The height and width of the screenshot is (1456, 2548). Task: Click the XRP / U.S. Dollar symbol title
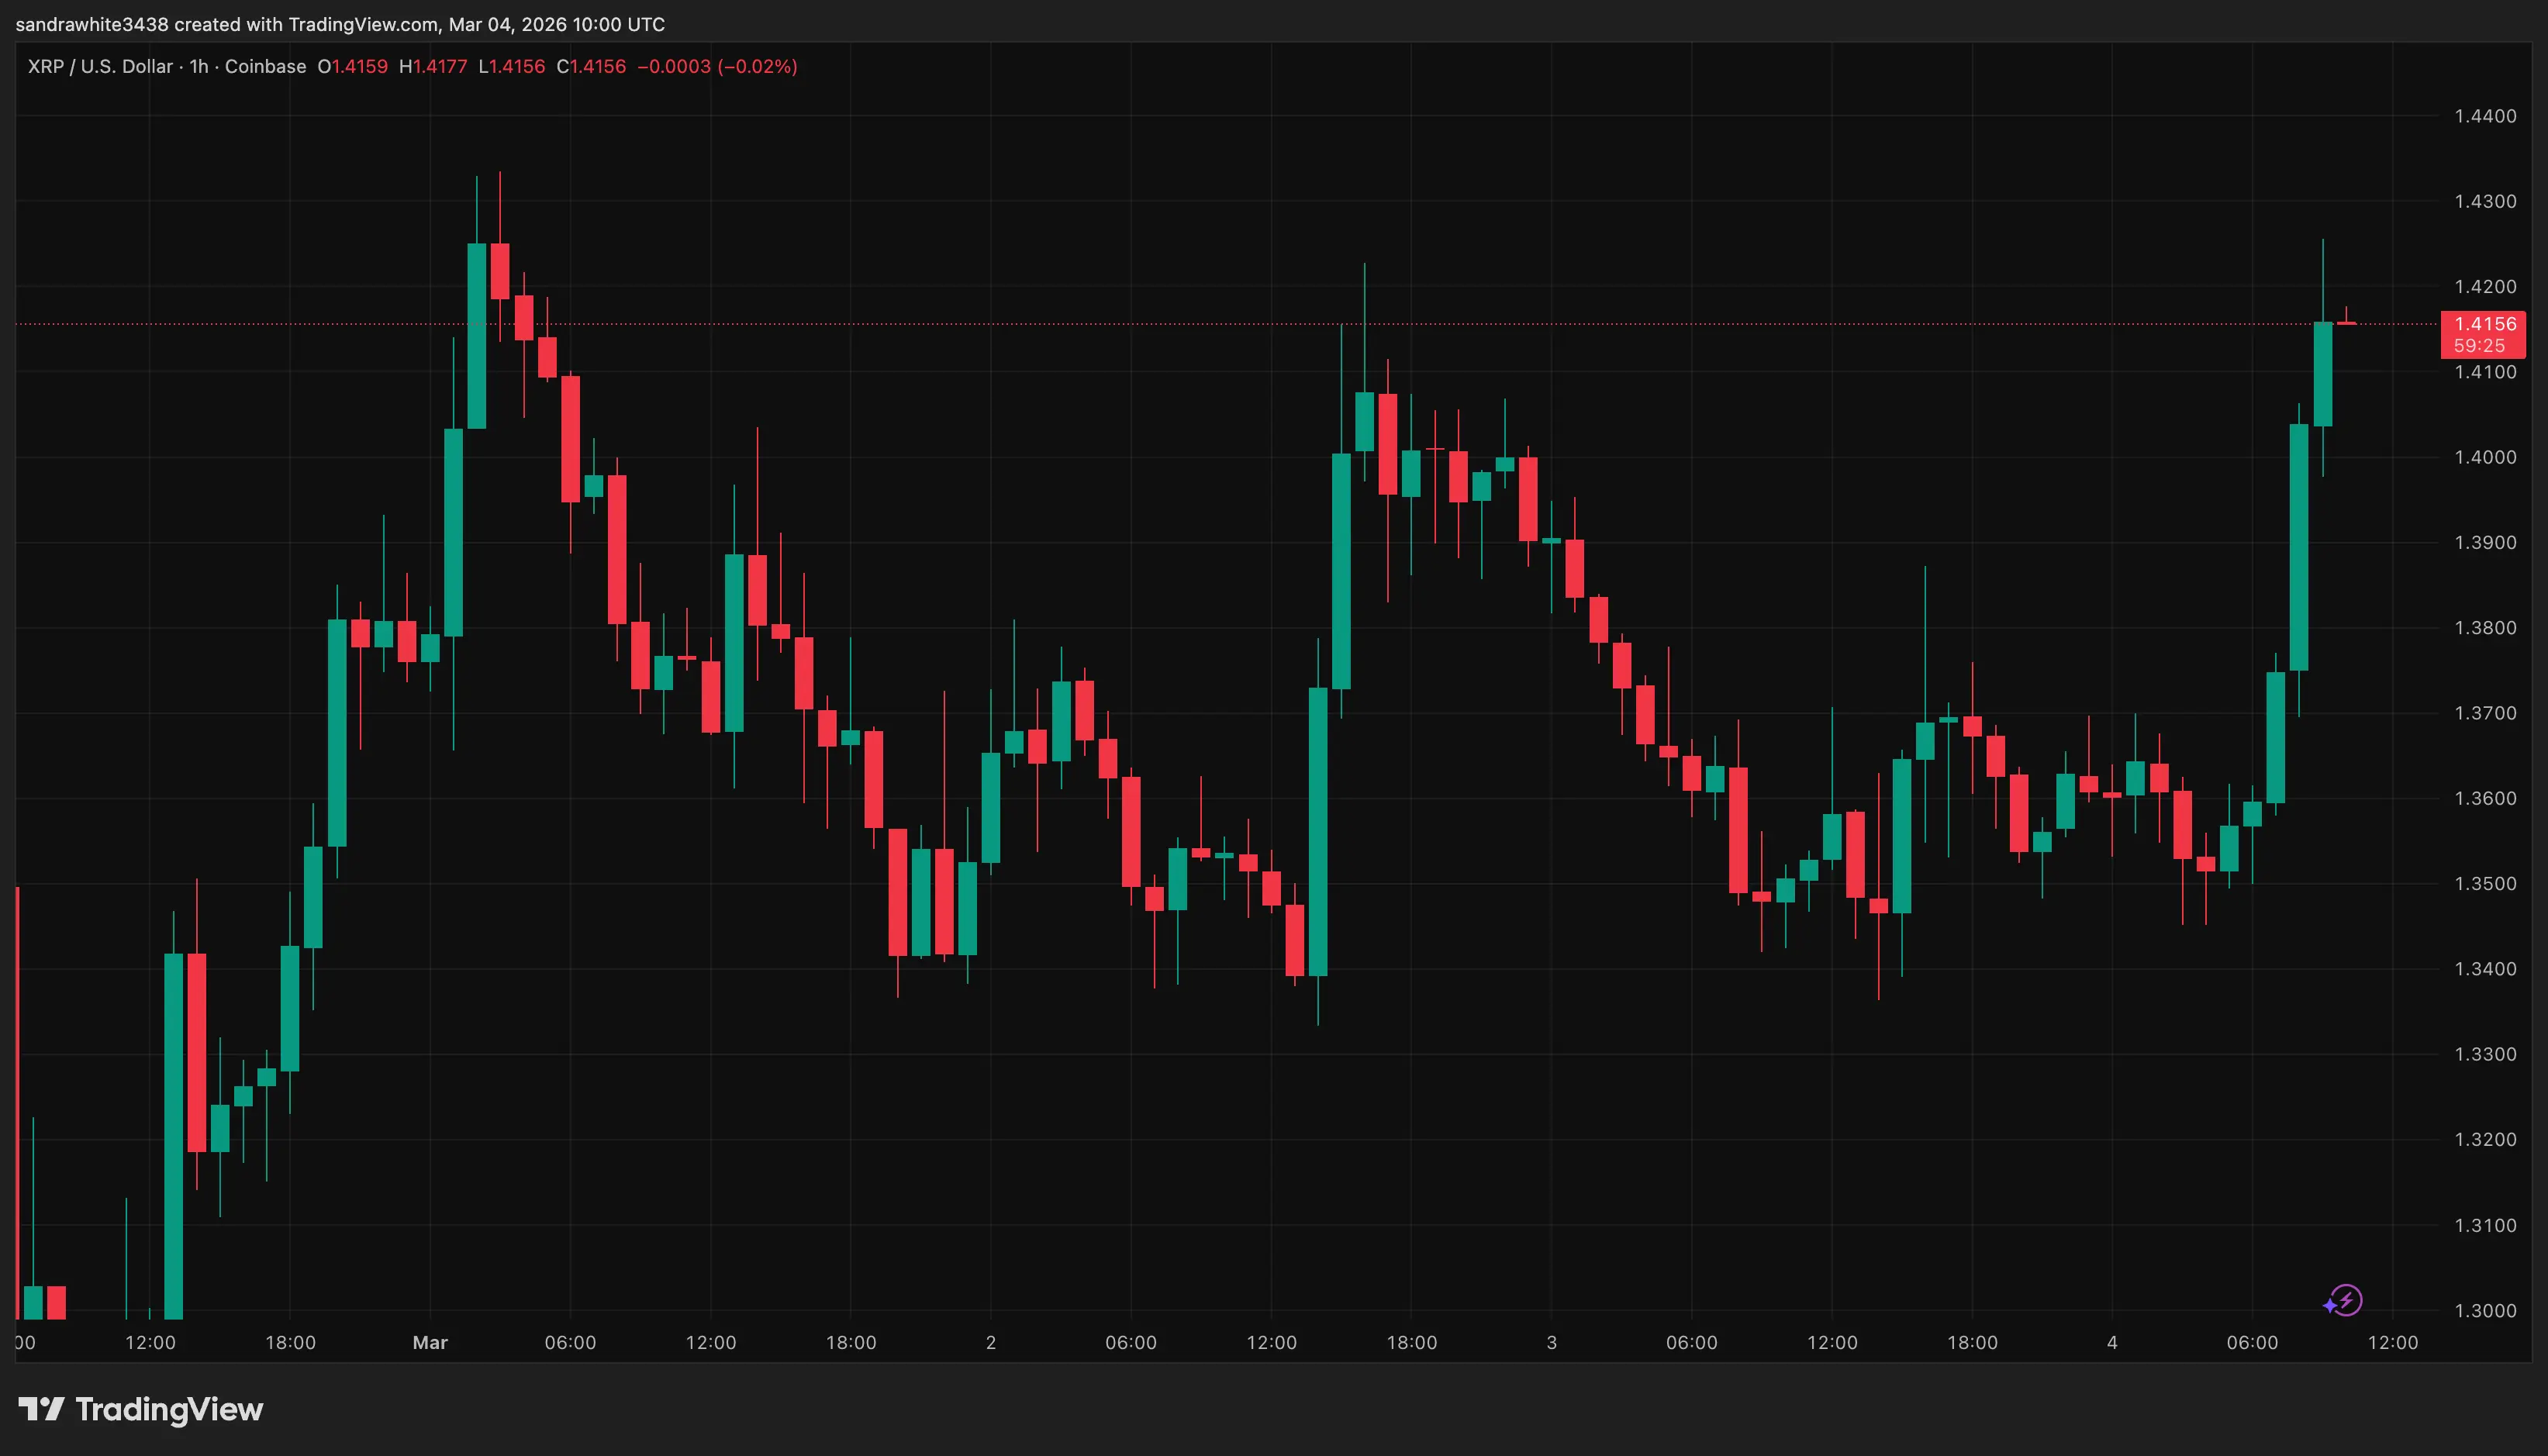point(100,67)
